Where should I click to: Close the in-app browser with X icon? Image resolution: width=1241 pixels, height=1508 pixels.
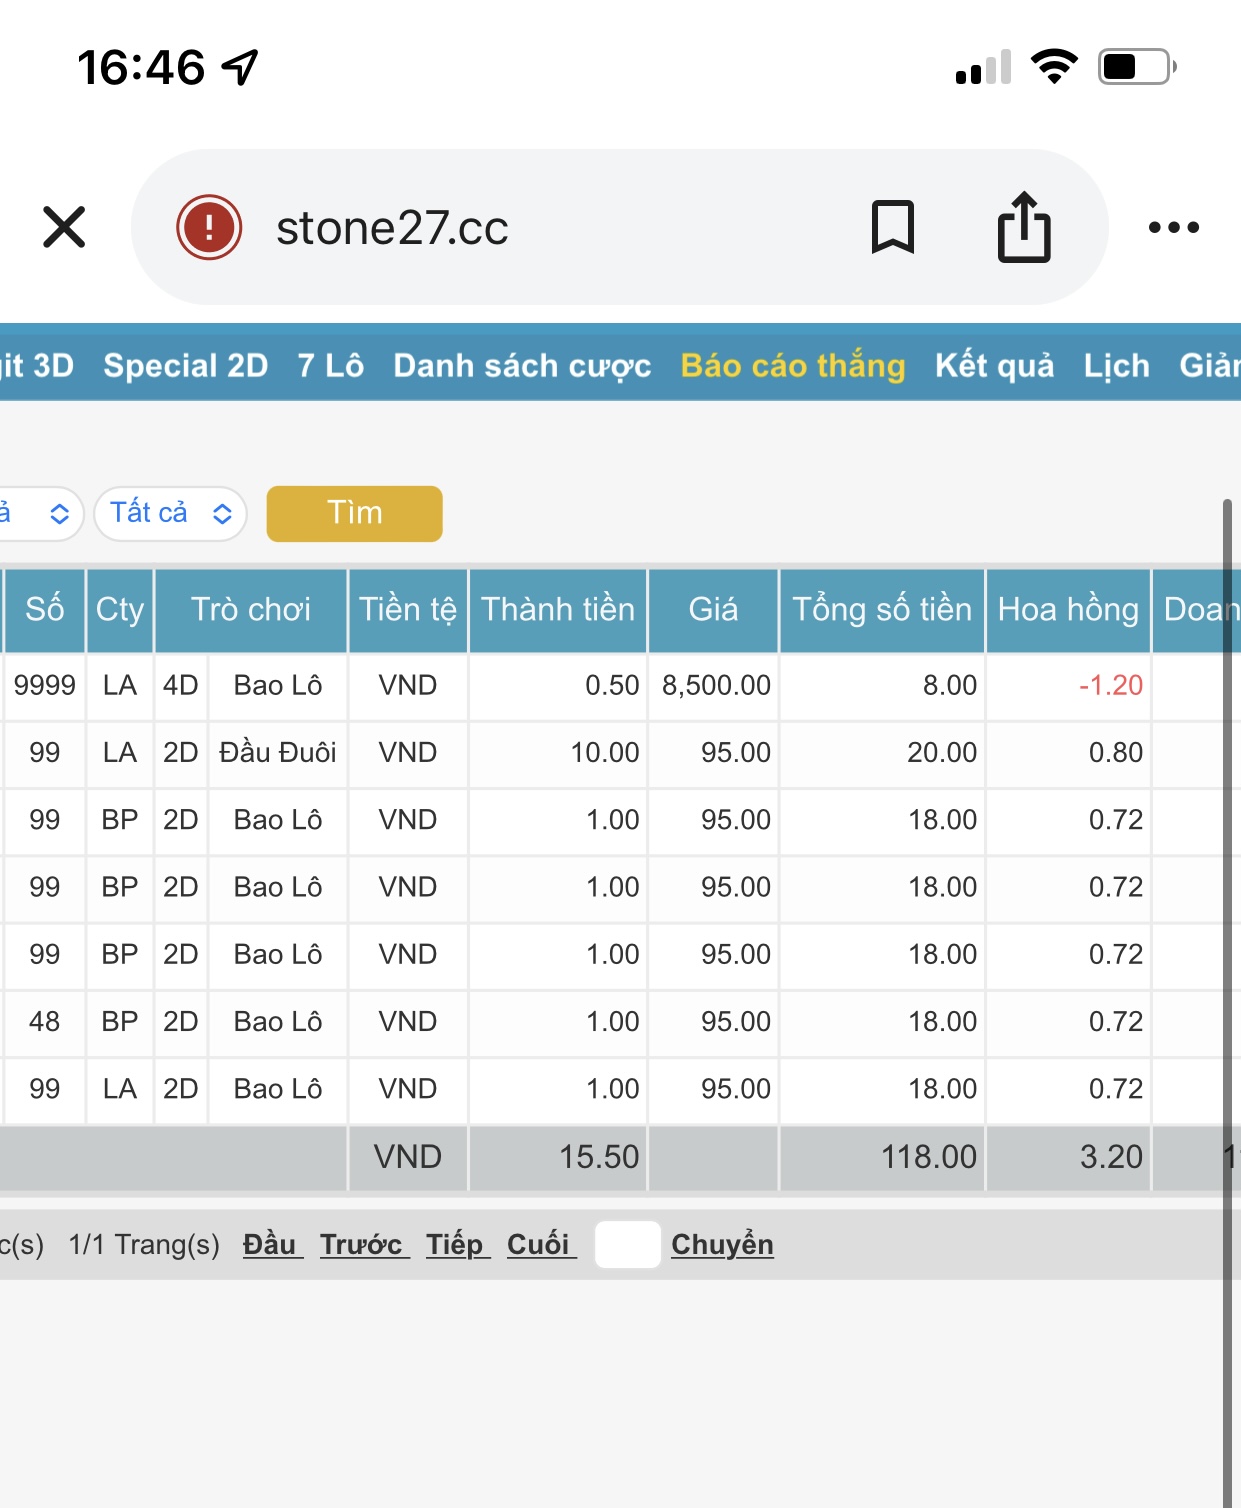coord(64,227)
